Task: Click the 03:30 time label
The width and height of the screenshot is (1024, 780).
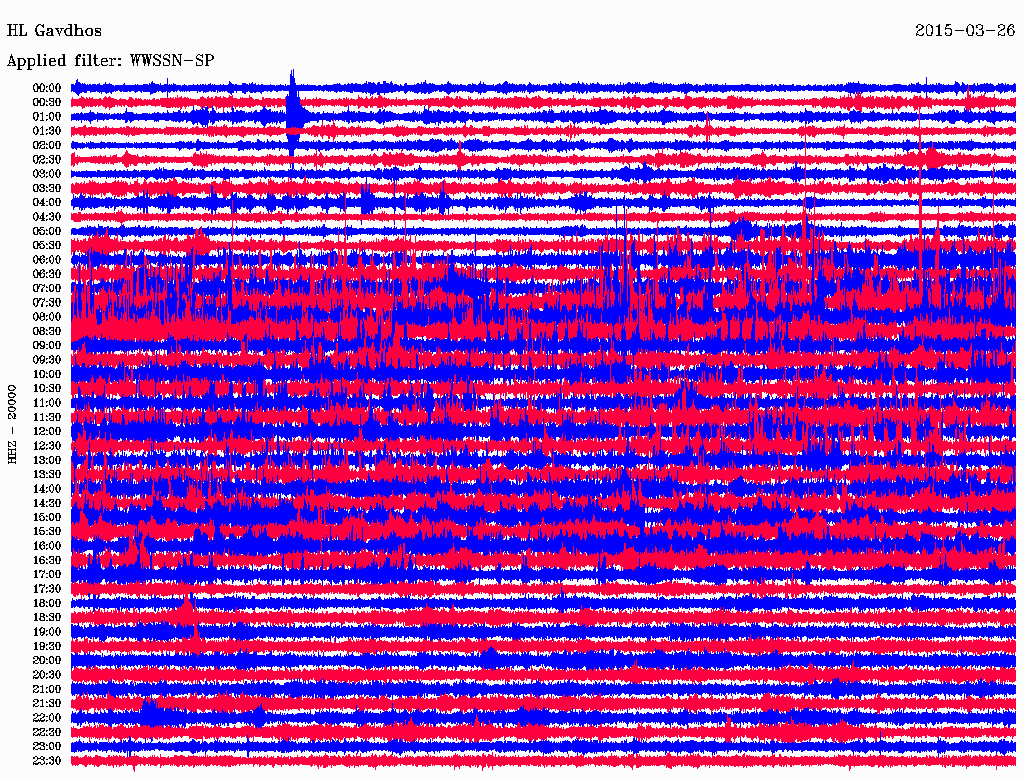Action: tap(47, 188)
